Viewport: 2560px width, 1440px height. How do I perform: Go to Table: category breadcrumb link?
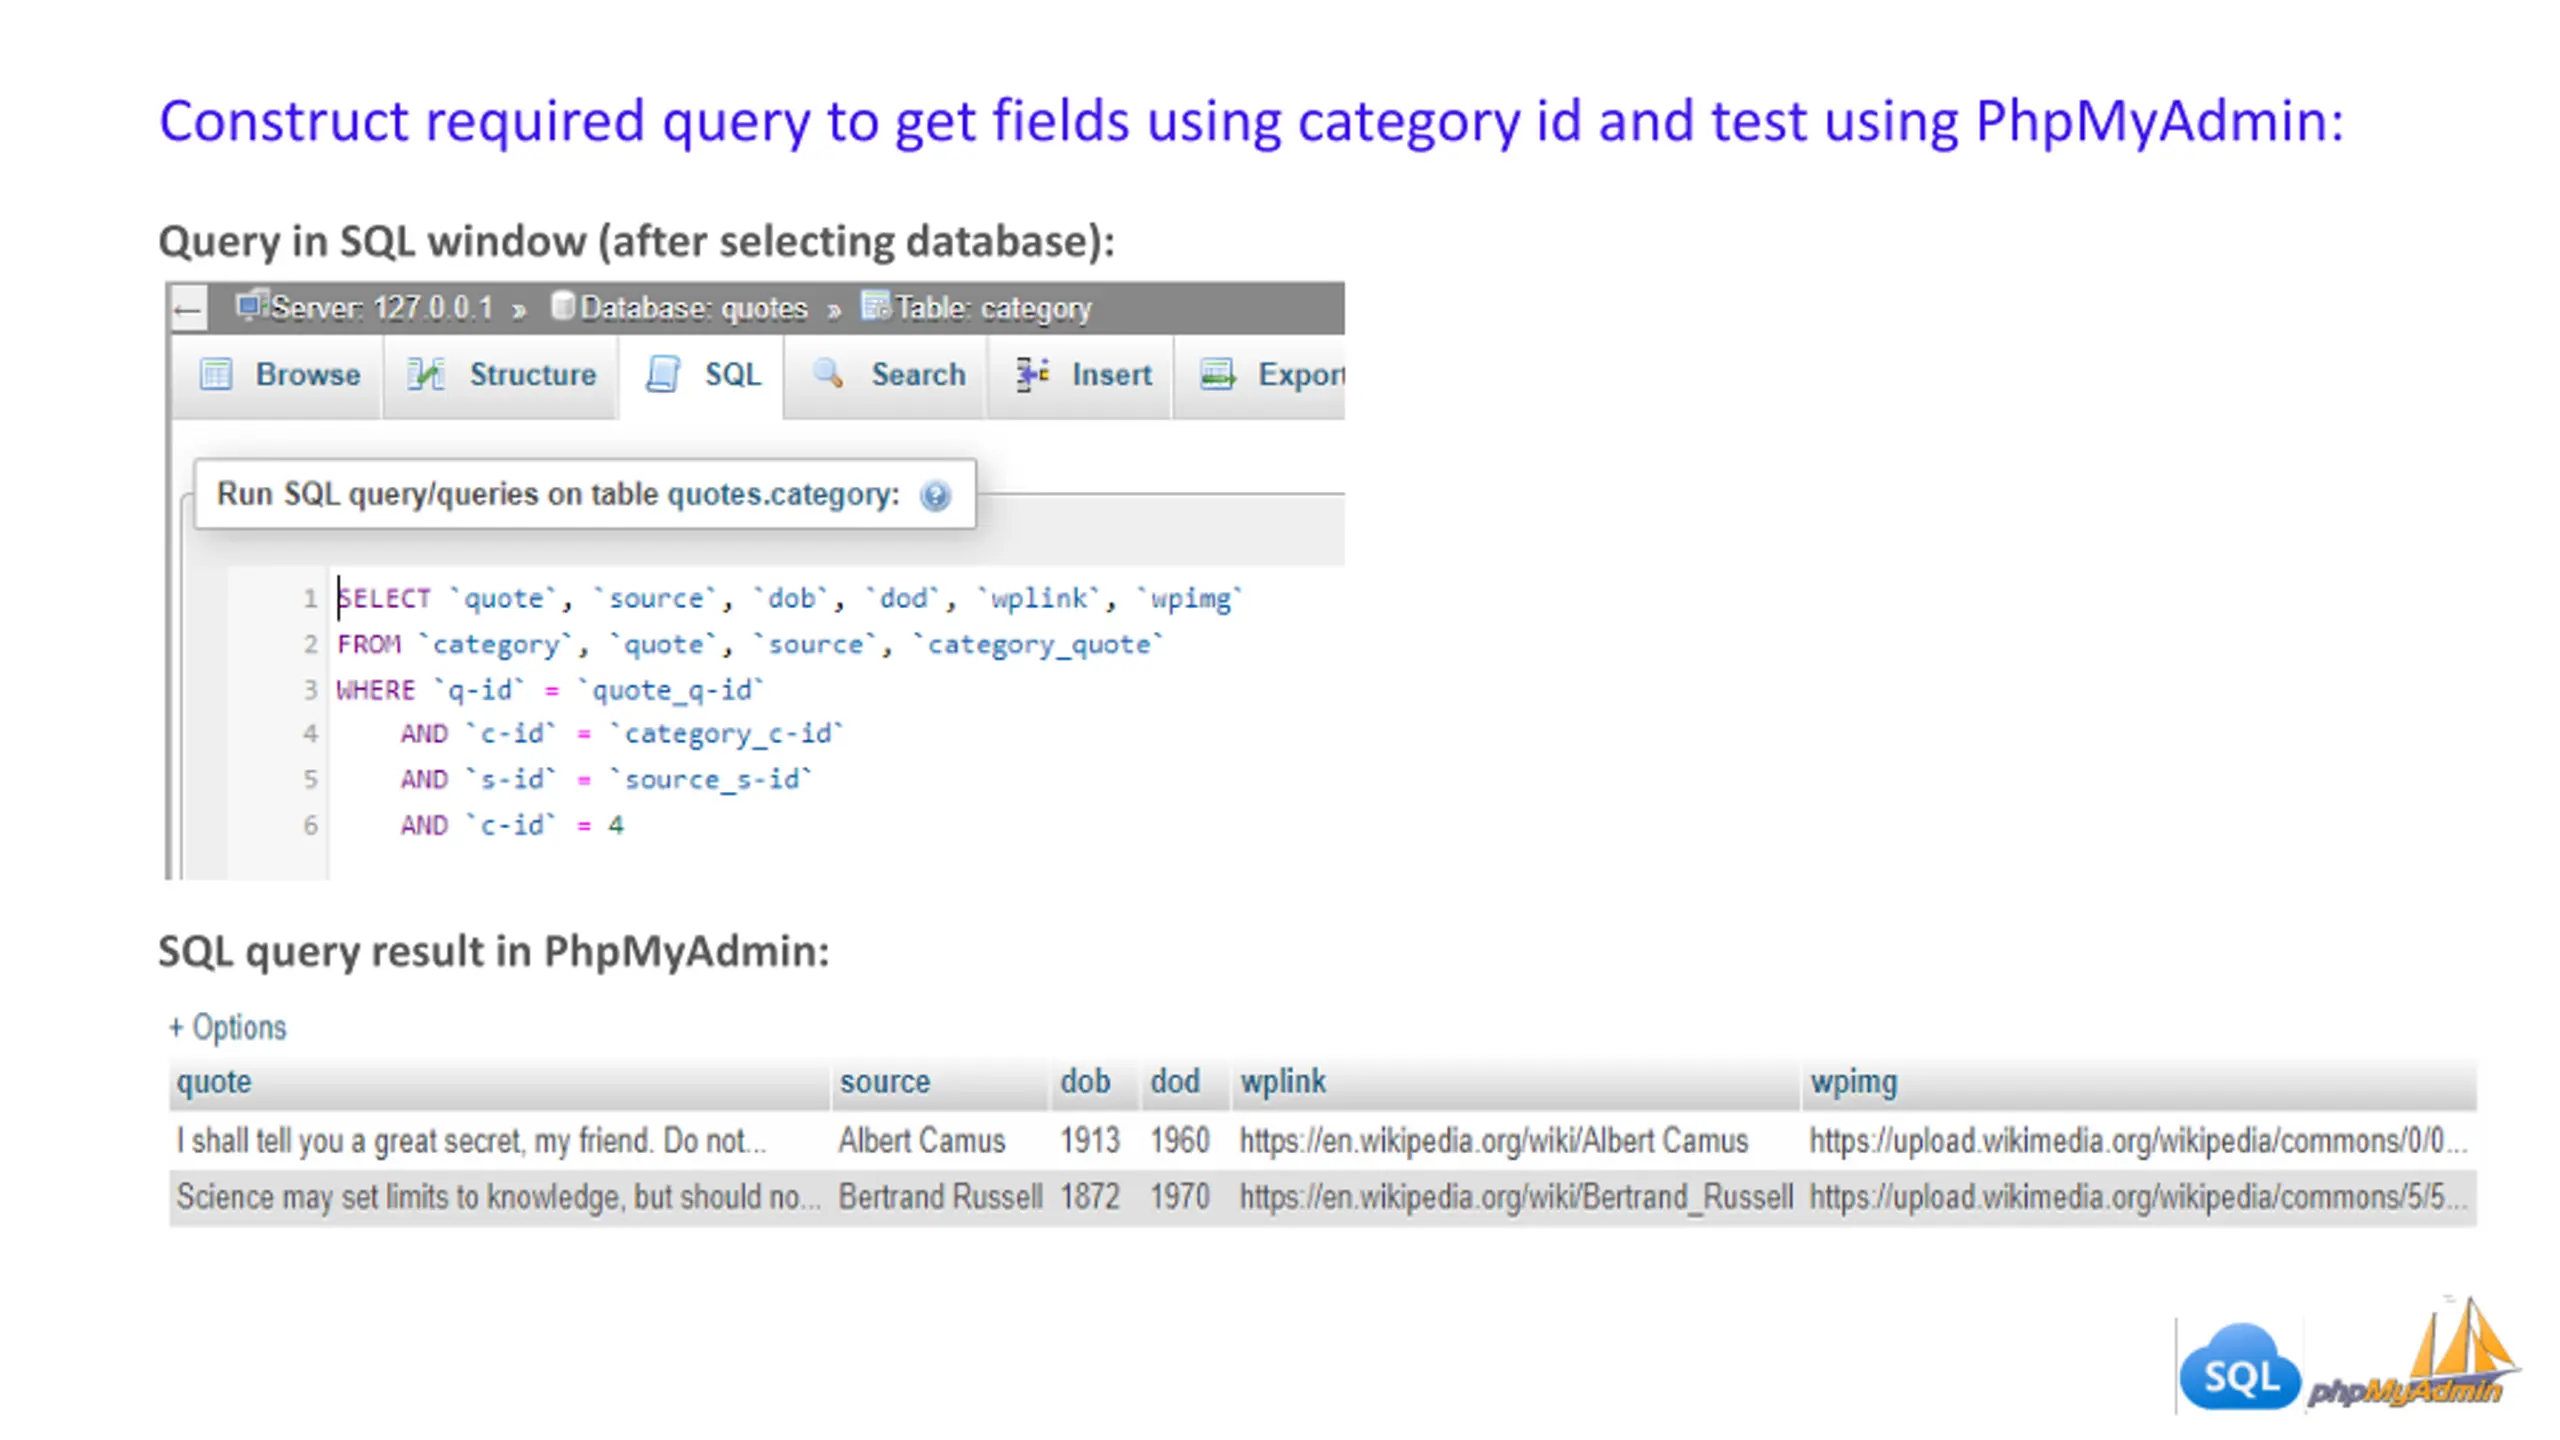[992, 308]
